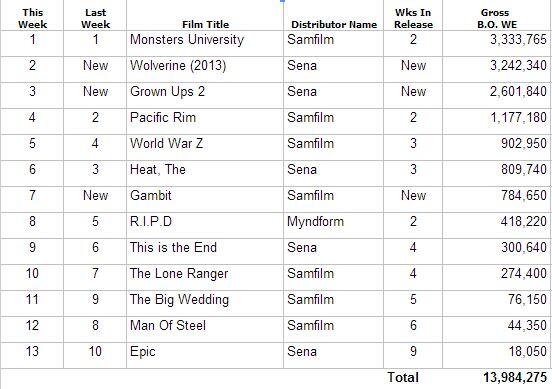
Task: Click the Wolverine (2013) title cell
Action: pos(205,69)
